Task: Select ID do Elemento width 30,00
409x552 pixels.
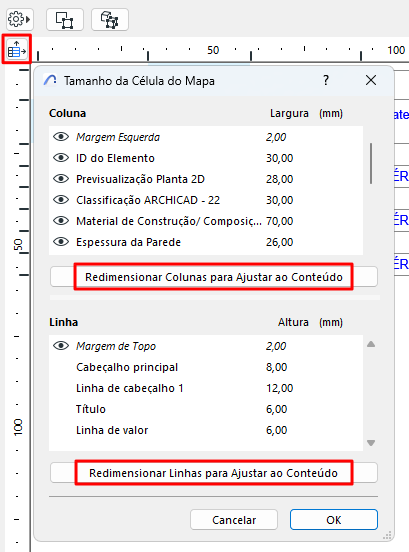Action: pyautogui.click(x=279, y=158)
